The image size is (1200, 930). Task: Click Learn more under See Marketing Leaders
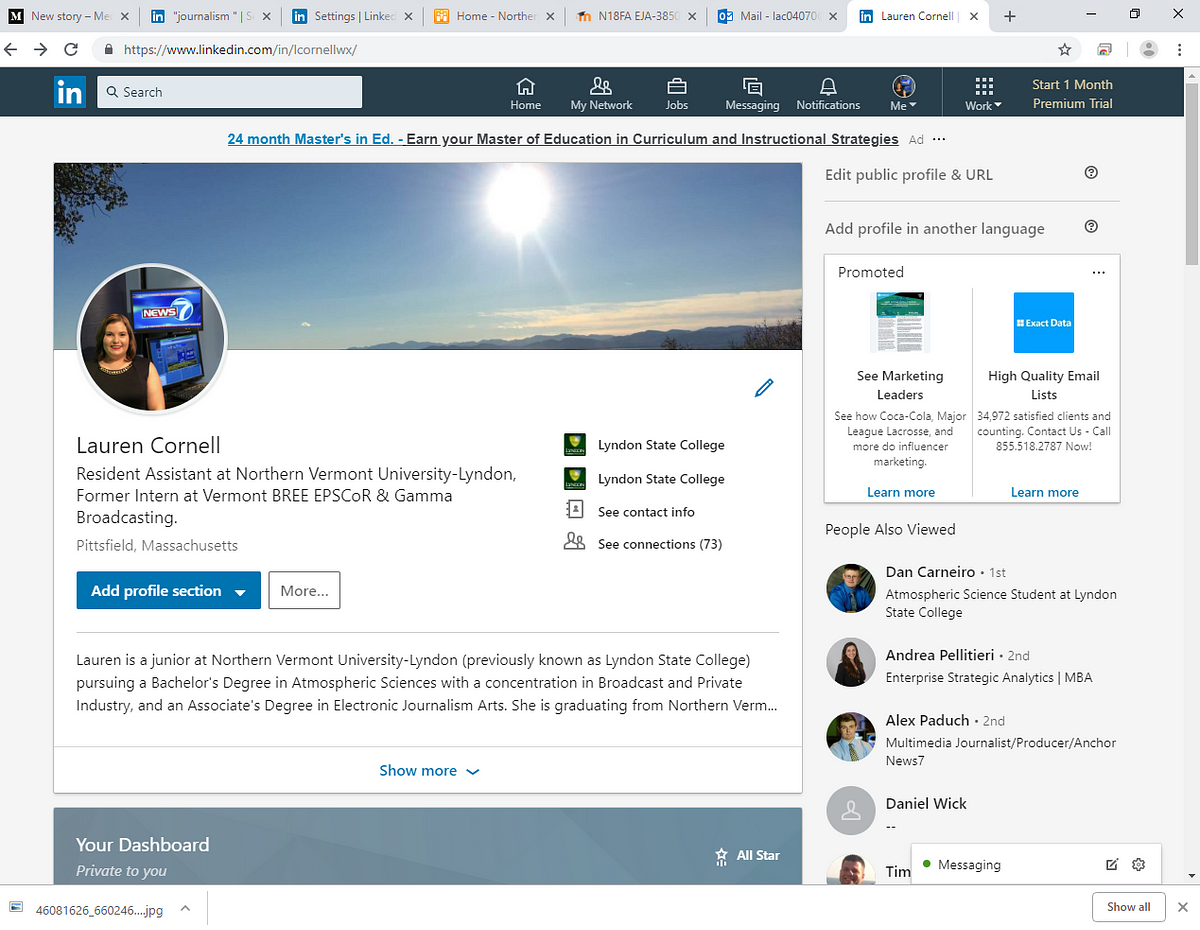click(x=900, y=492)
